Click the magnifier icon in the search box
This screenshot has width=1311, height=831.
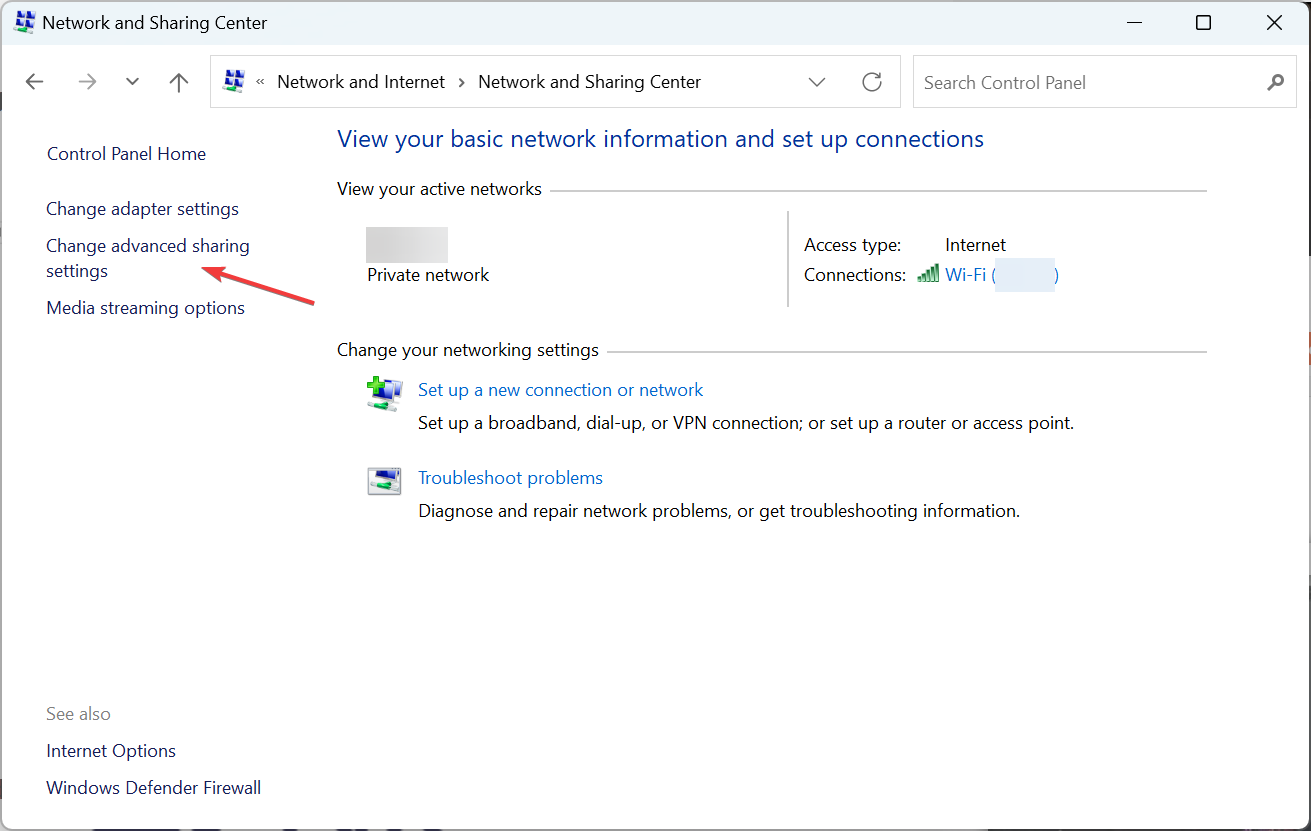[1275, 82]
